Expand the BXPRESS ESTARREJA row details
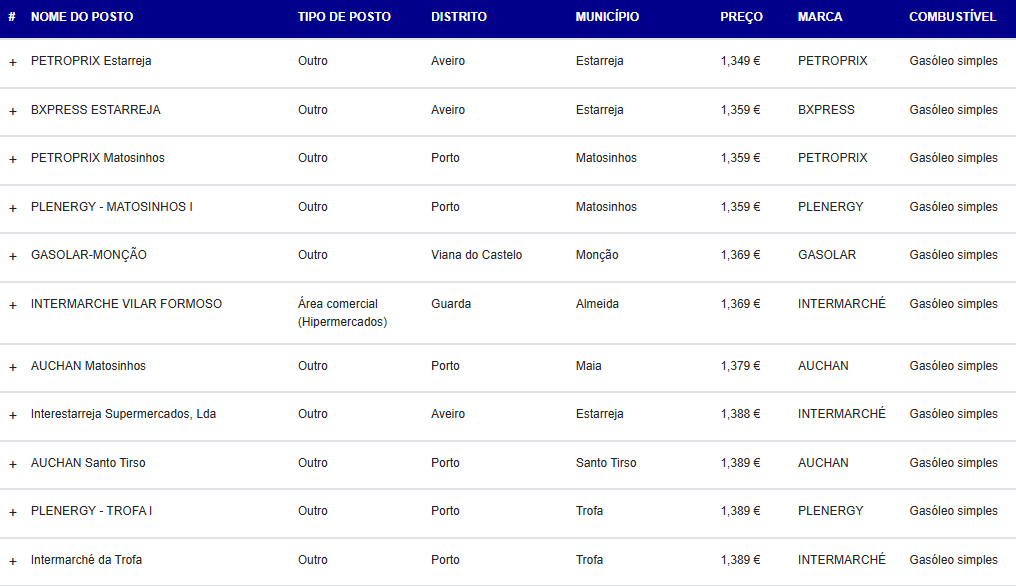This screenshot has width=1016, height=586. pyautogui.click(x=13, y=111)
